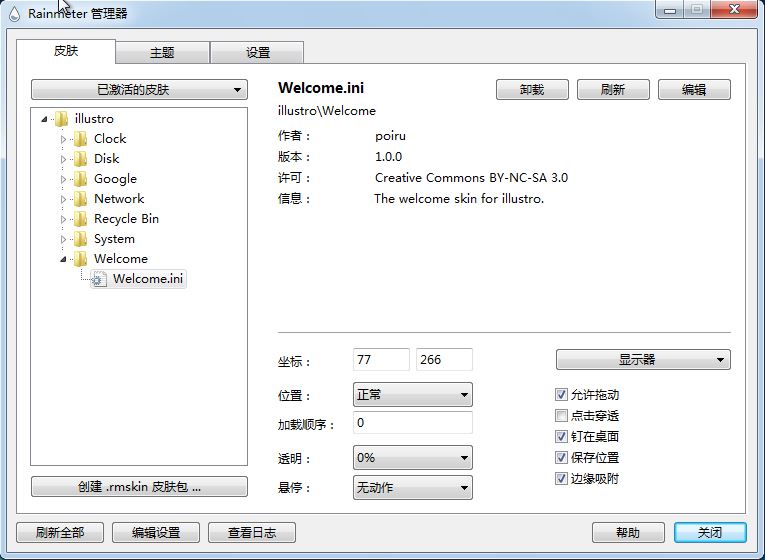Click 'The welcome skin for illustro.' text

(x=459, y=199)
